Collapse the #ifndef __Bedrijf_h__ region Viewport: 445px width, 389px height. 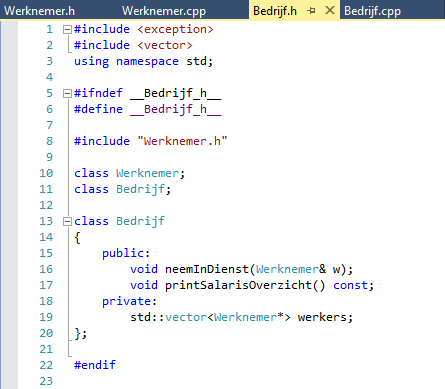click(x=67, y=93)
